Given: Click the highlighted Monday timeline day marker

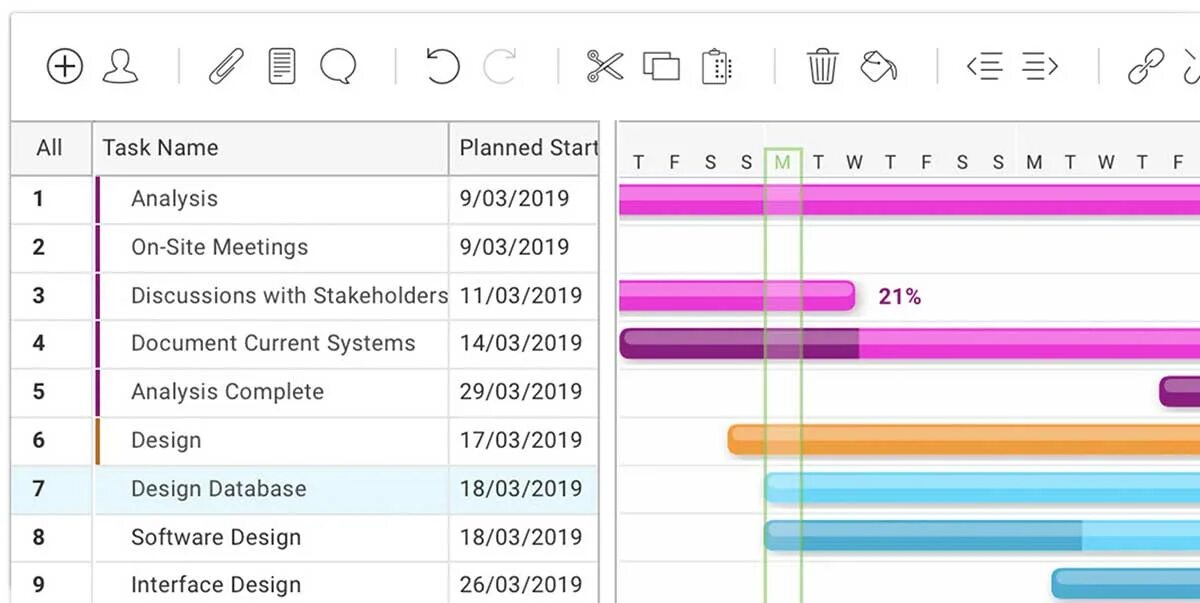Looking at the screenshot, I should coord(782,162).
